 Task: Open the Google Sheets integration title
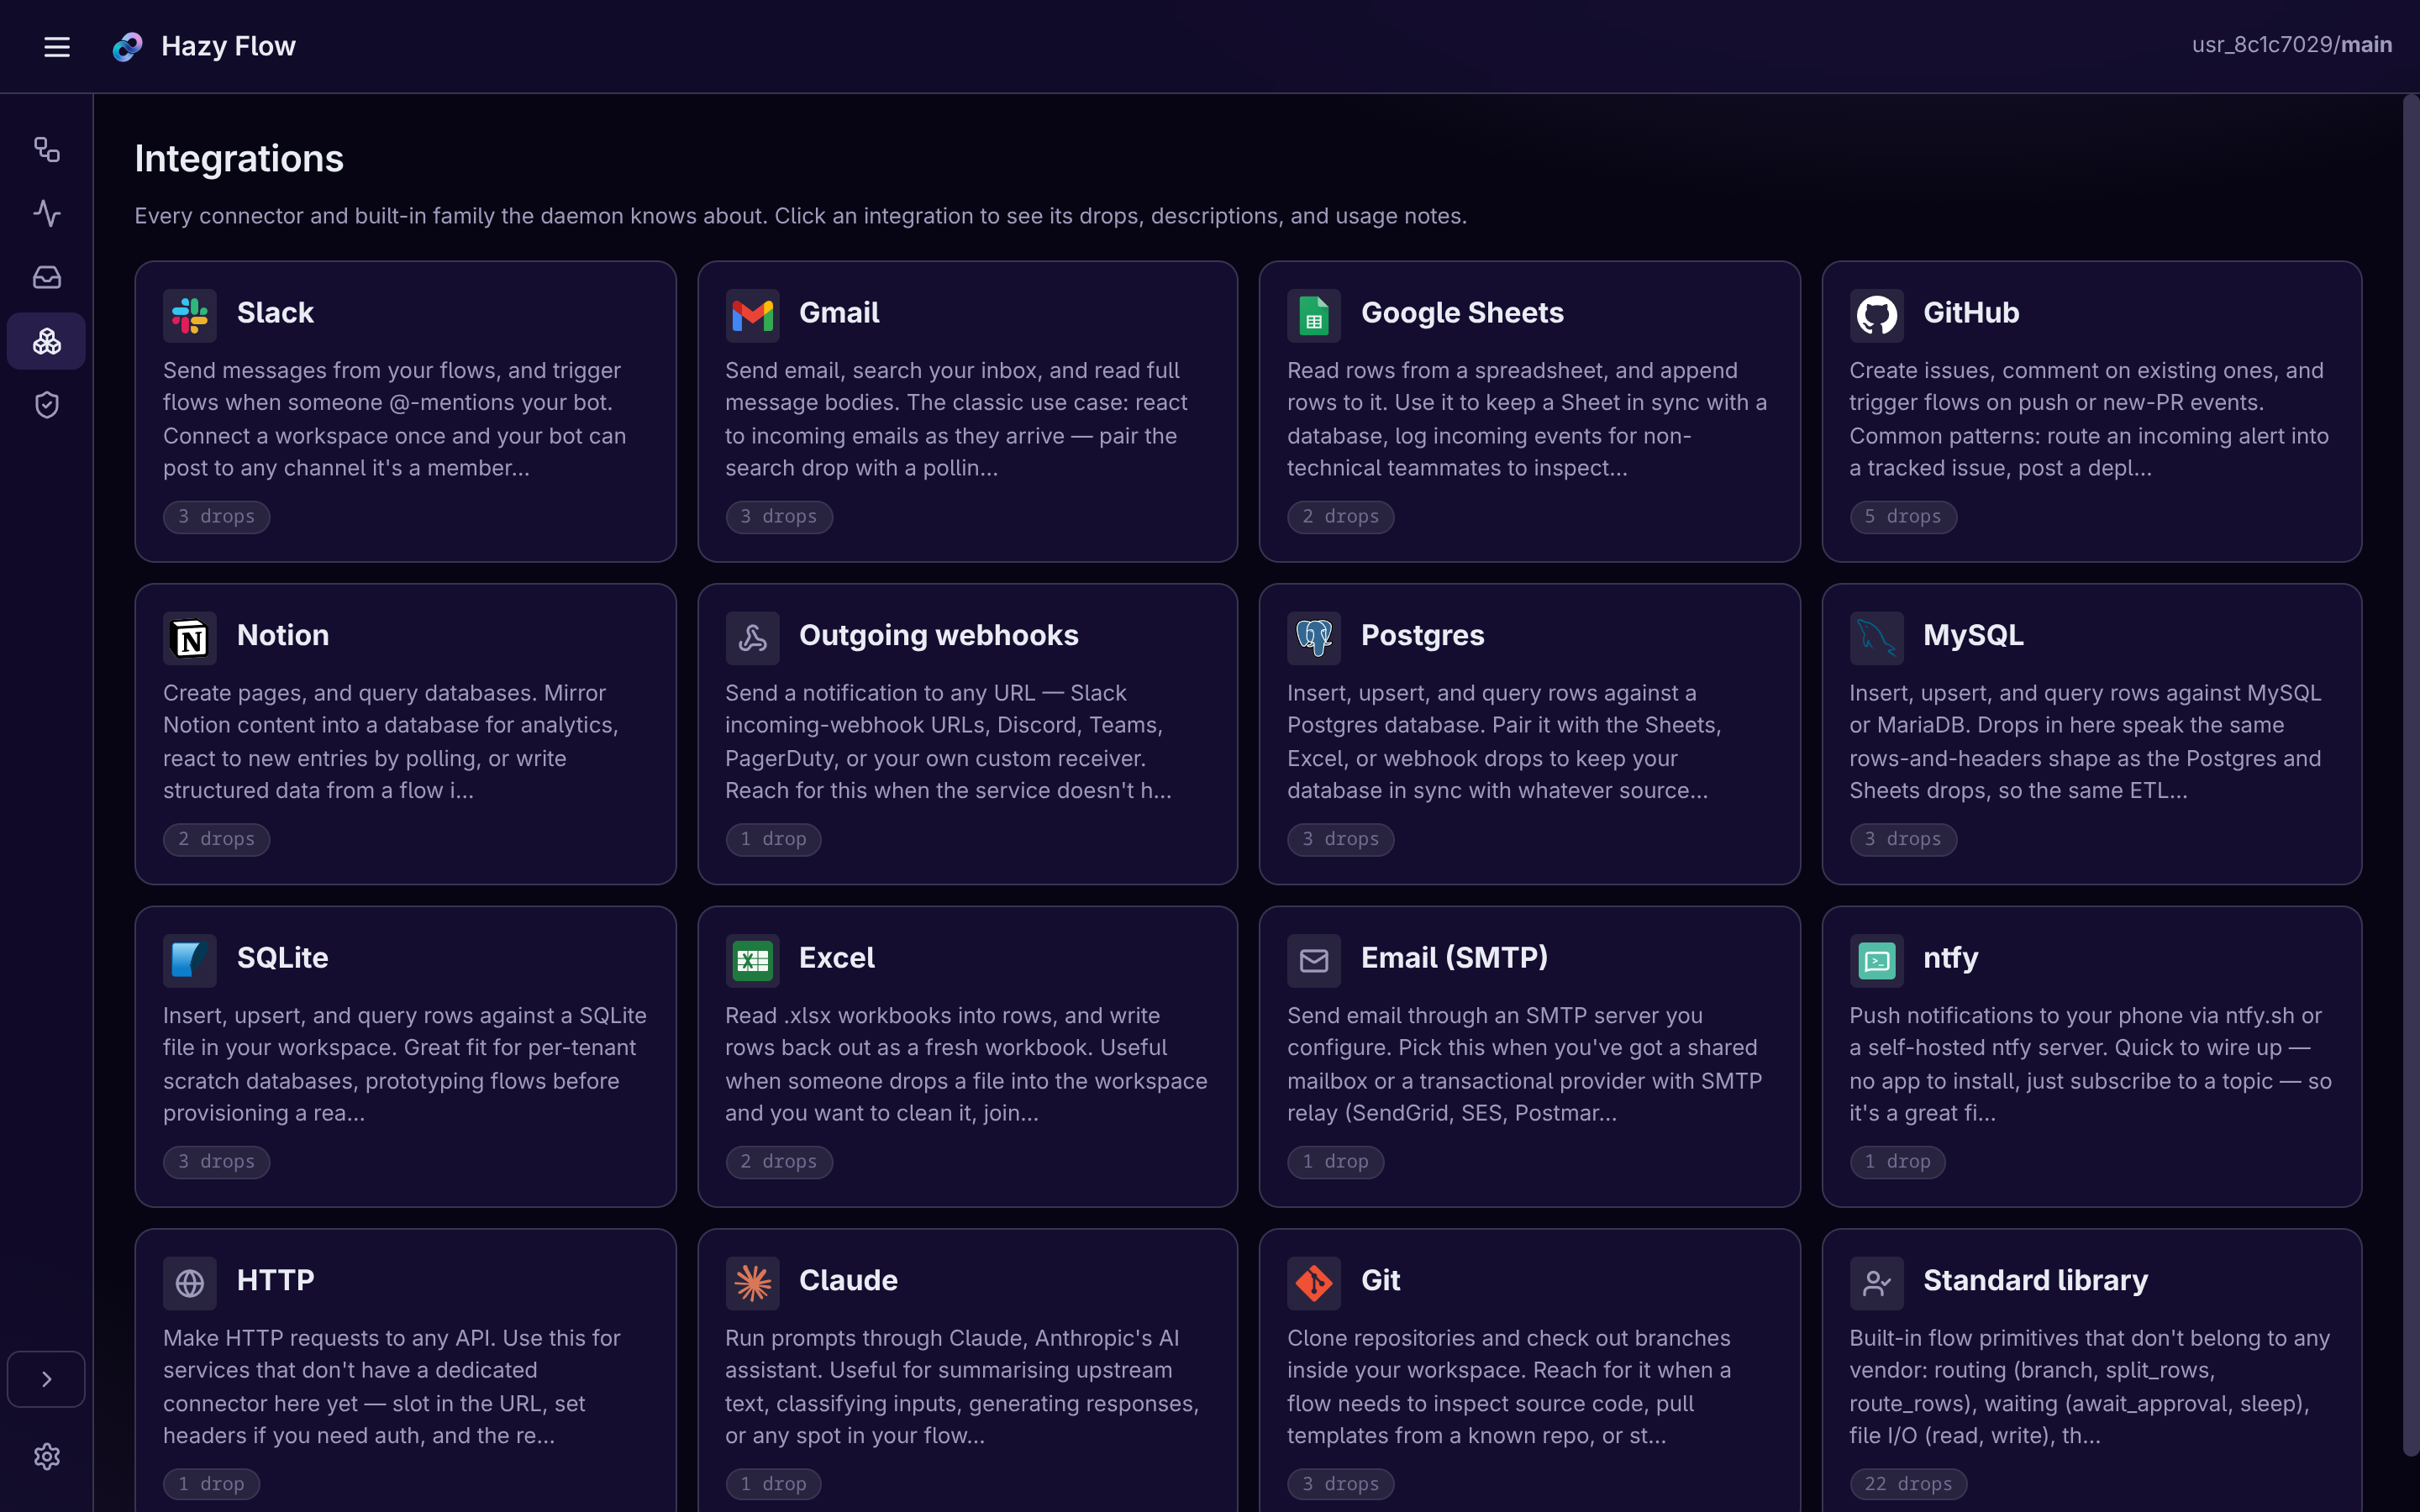tap(1462, 313)
